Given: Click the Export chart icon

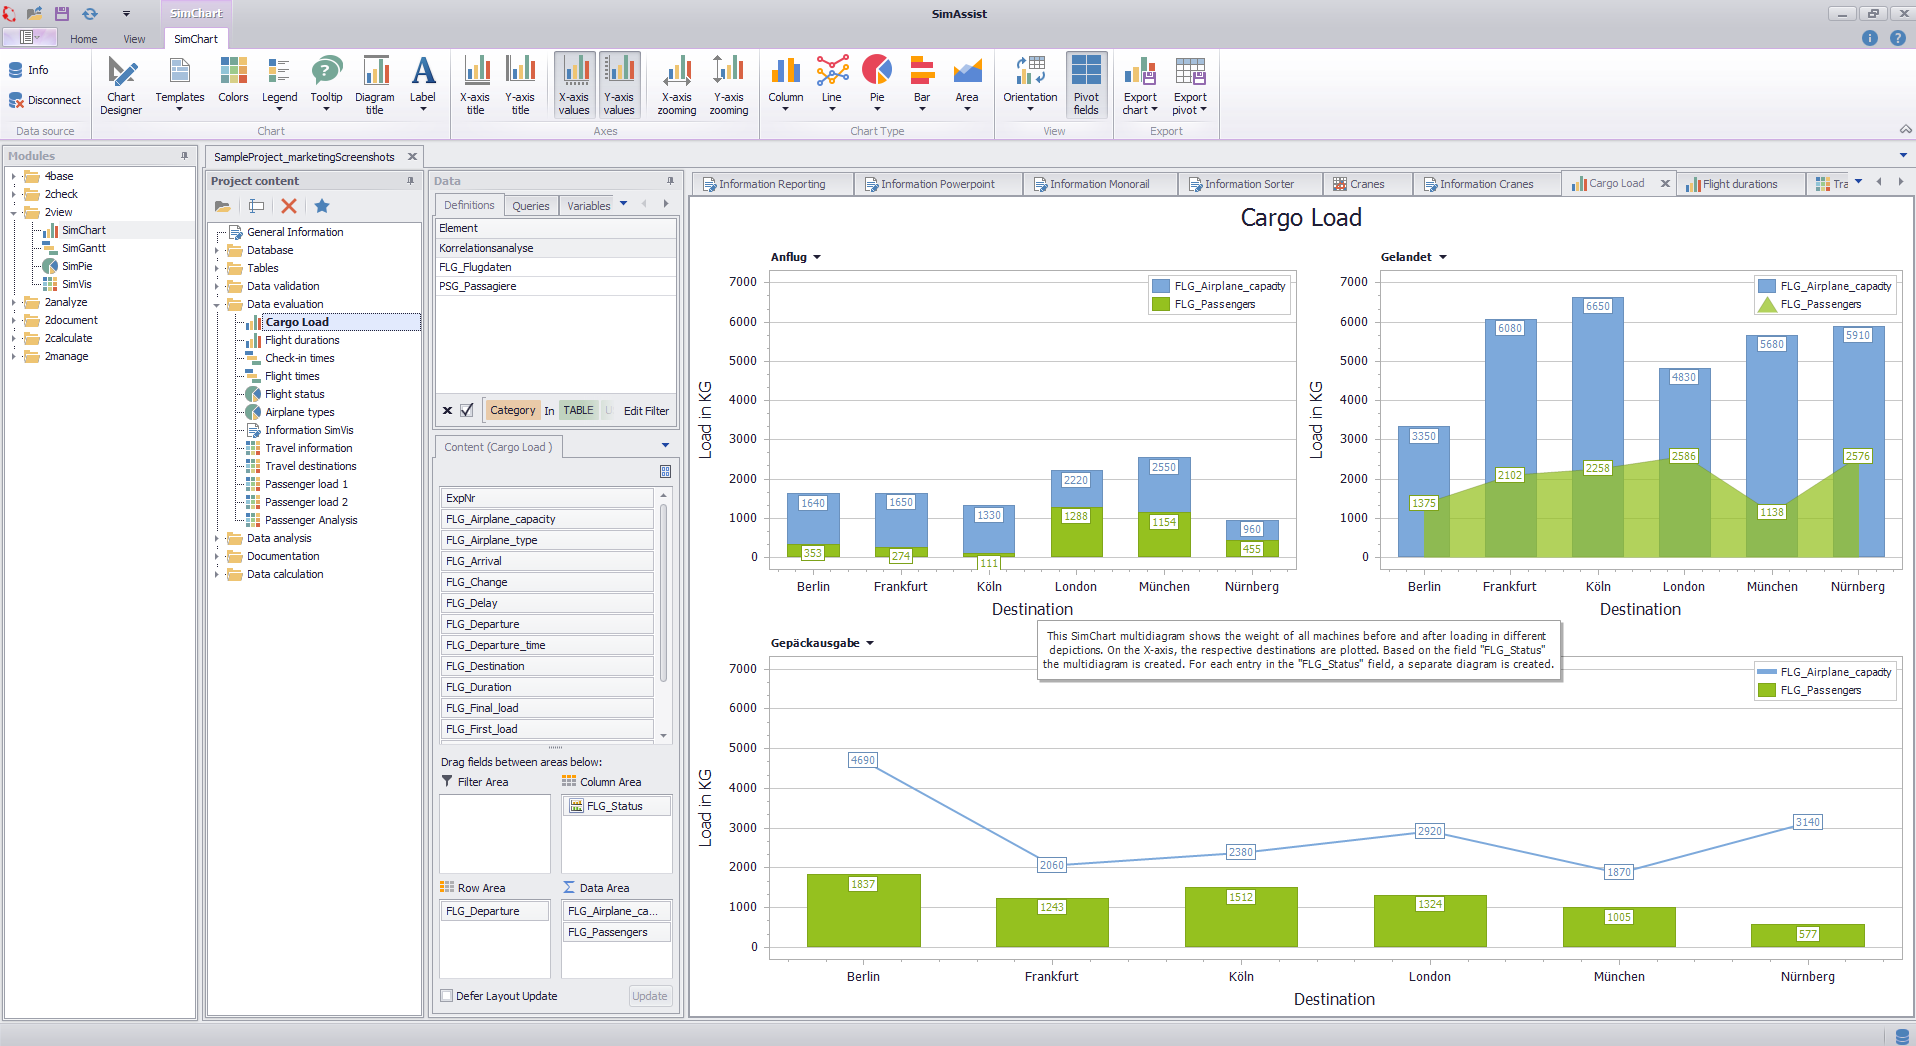Looking at the screenshot, I should (1140, 72).
